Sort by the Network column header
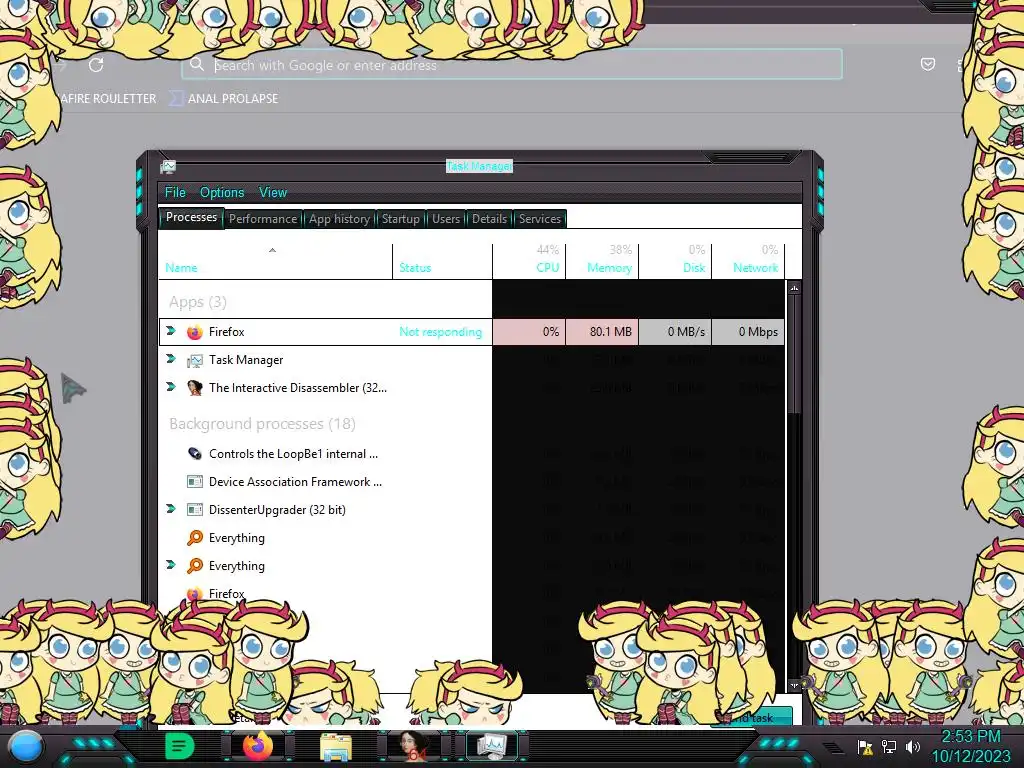The image size is (1024, 768). coord(748,262)
